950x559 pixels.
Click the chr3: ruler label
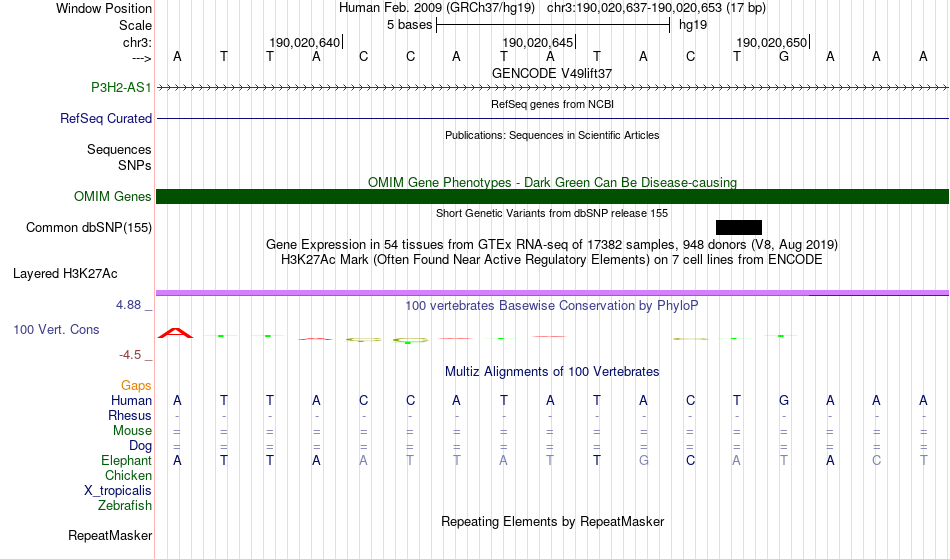(137, 42)
